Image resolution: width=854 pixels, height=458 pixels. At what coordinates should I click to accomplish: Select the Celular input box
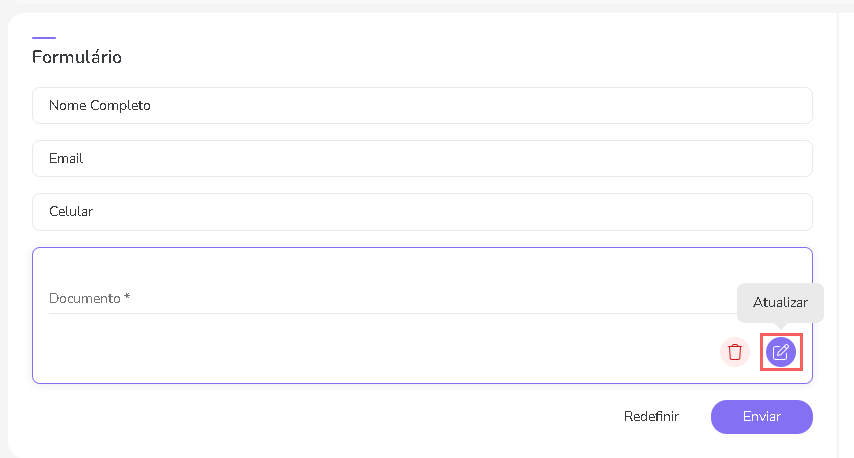tap(422, 212)
